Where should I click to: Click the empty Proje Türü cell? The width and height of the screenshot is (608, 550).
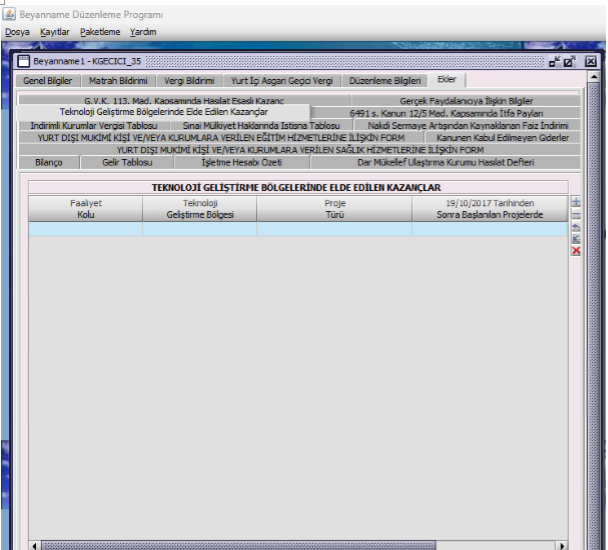click(x=334, y=229)
